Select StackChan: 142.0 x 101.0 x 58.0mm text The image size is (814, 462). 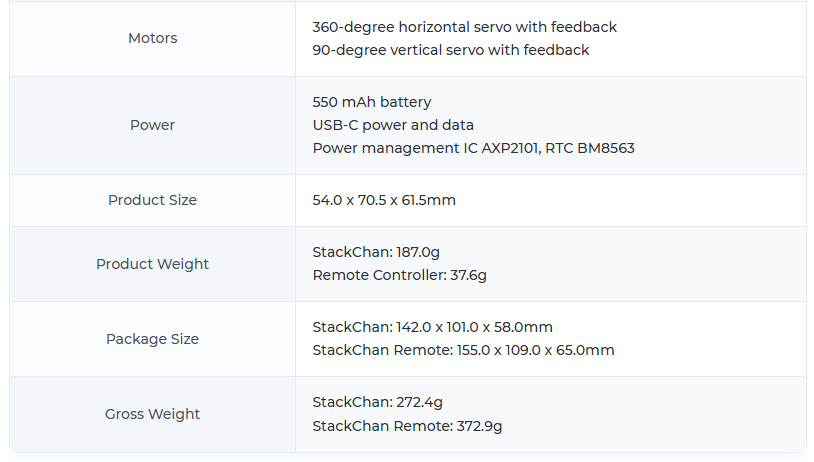[x=432, y=327]
